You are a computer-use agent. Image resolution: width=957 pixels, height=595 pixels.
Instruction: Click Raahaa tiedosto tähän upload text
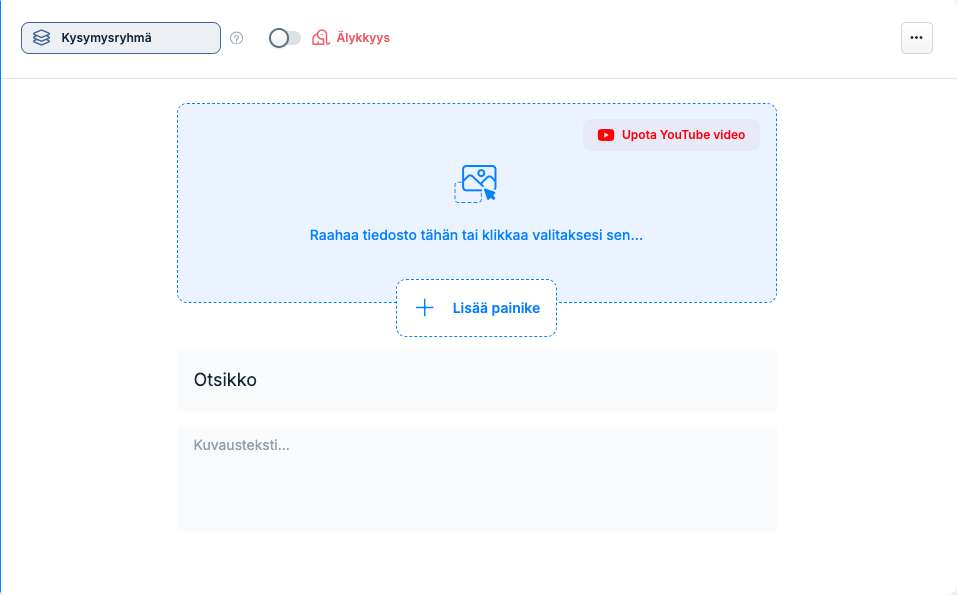point(476,235)
